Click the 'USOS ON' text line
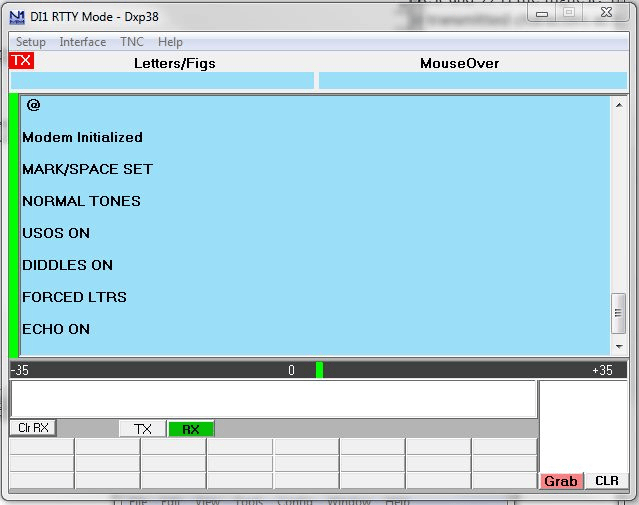639x505 pixels. (56, 233)
